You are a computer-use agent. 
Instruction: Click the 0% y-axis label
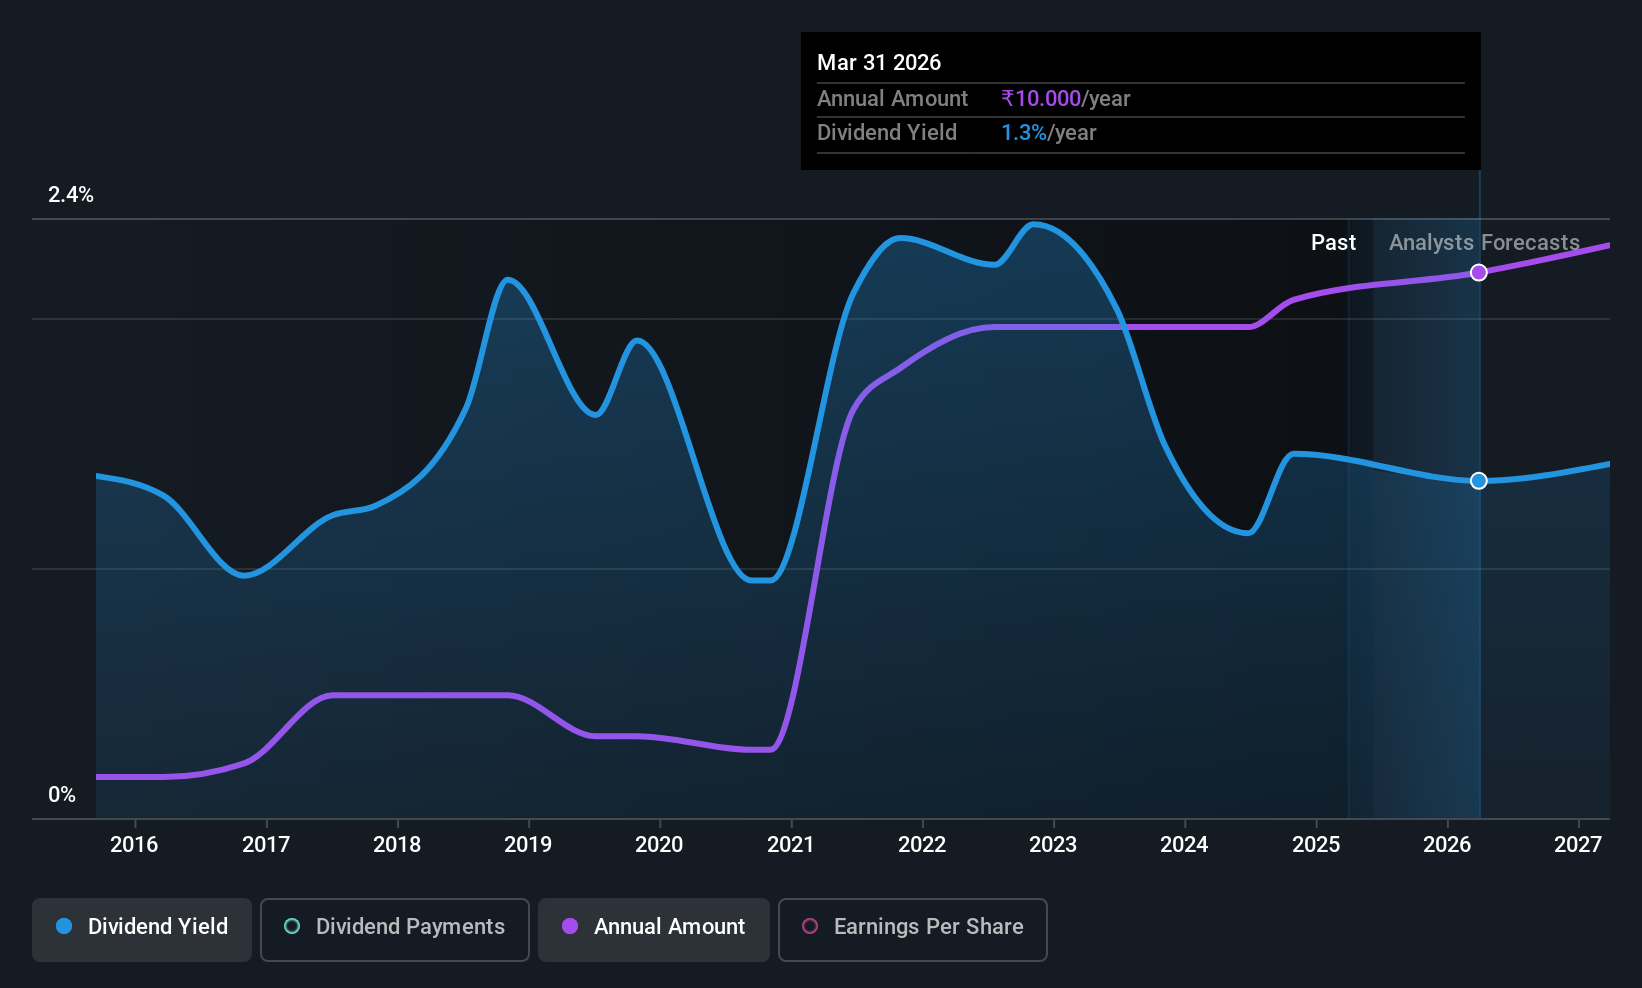(62, 795)
